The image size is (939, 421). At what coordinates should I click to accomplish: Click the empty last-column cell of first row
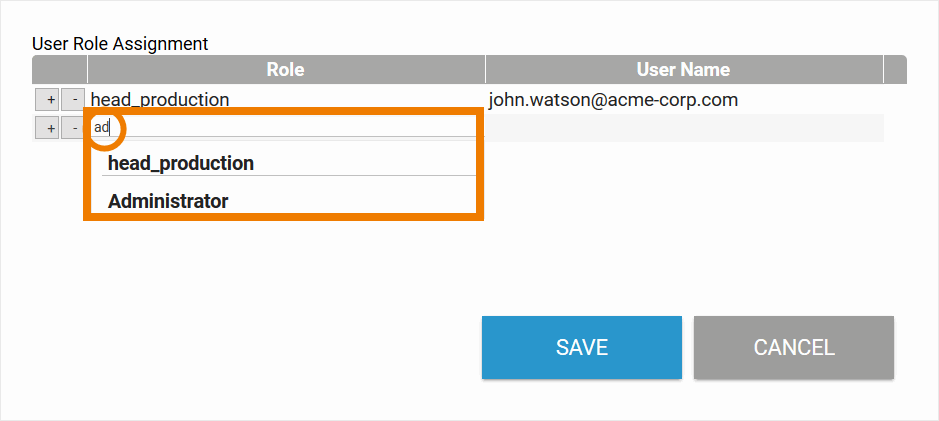tap(895, 100)
